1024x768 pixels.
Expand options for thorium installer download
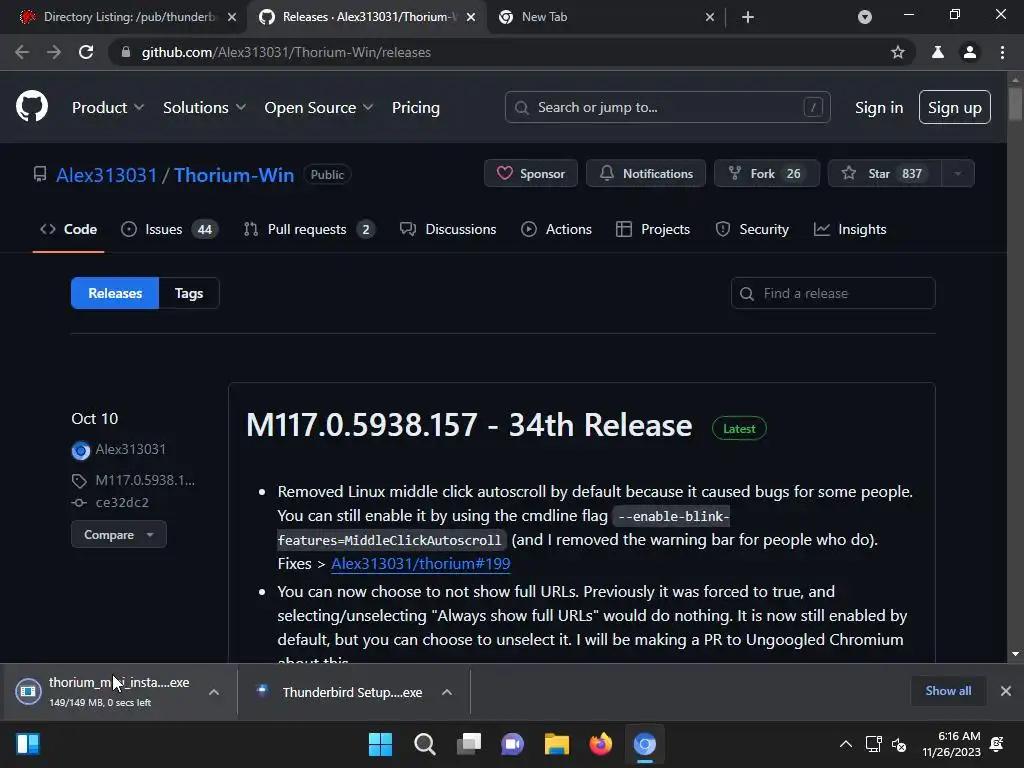point(214,692)
